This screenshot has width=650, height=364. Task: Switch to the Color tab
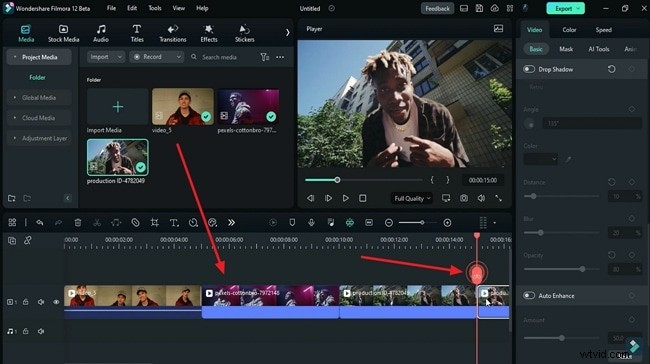(569, 30)
